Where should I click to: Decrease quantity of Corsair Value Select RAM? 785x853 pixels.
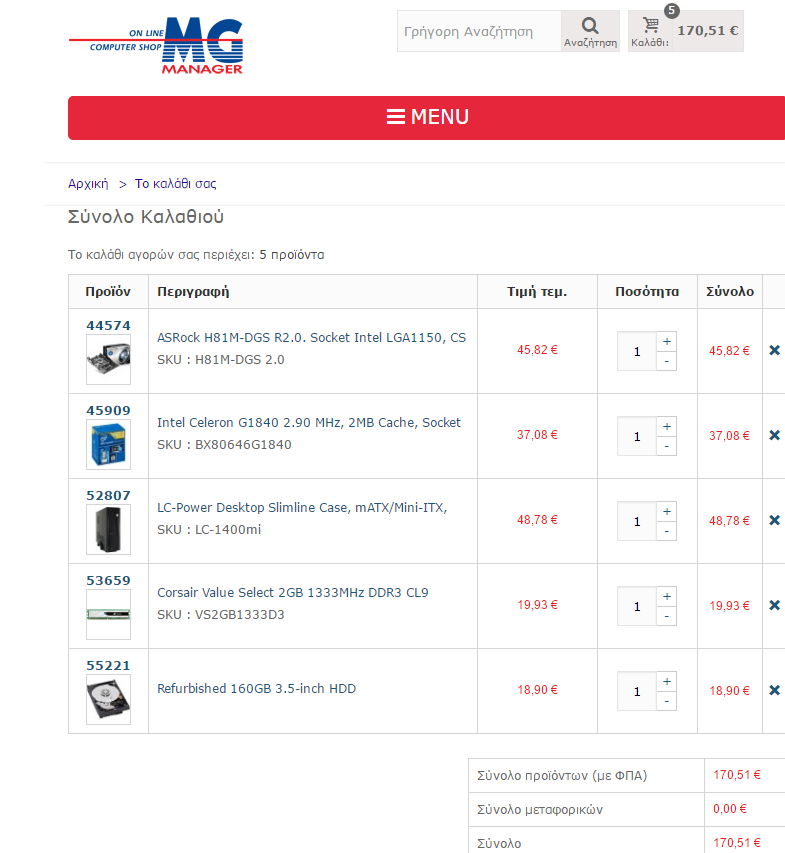click(x=666, y=616)
